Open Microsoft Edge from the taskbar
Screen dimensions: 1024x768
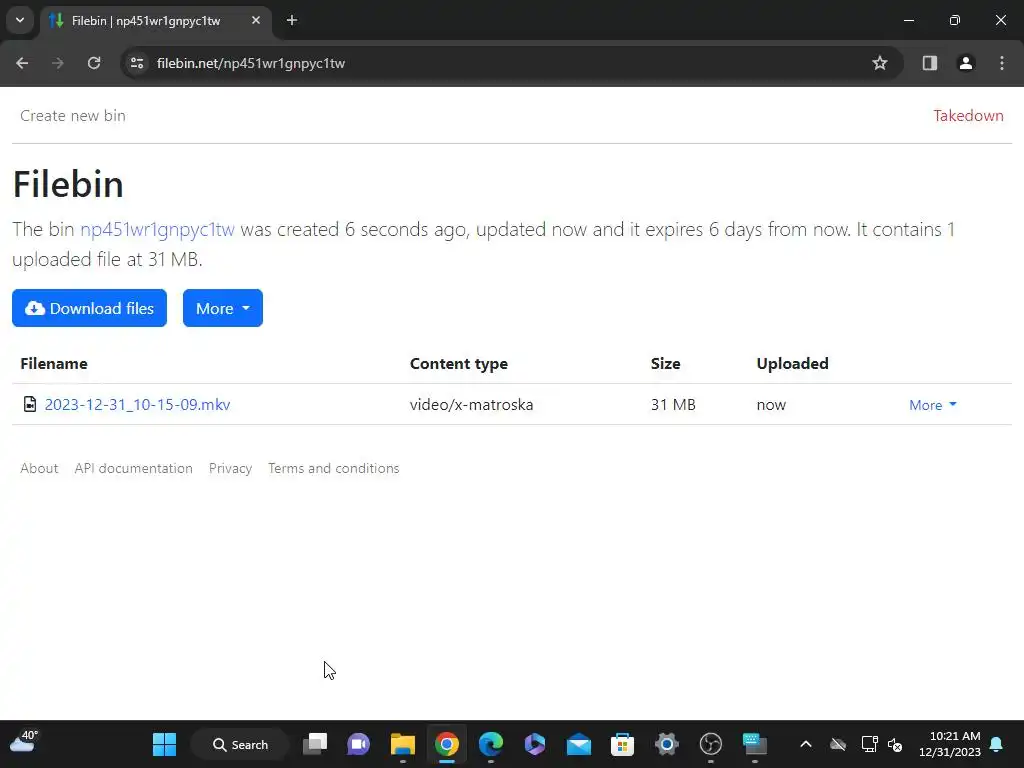click(491, 744)
